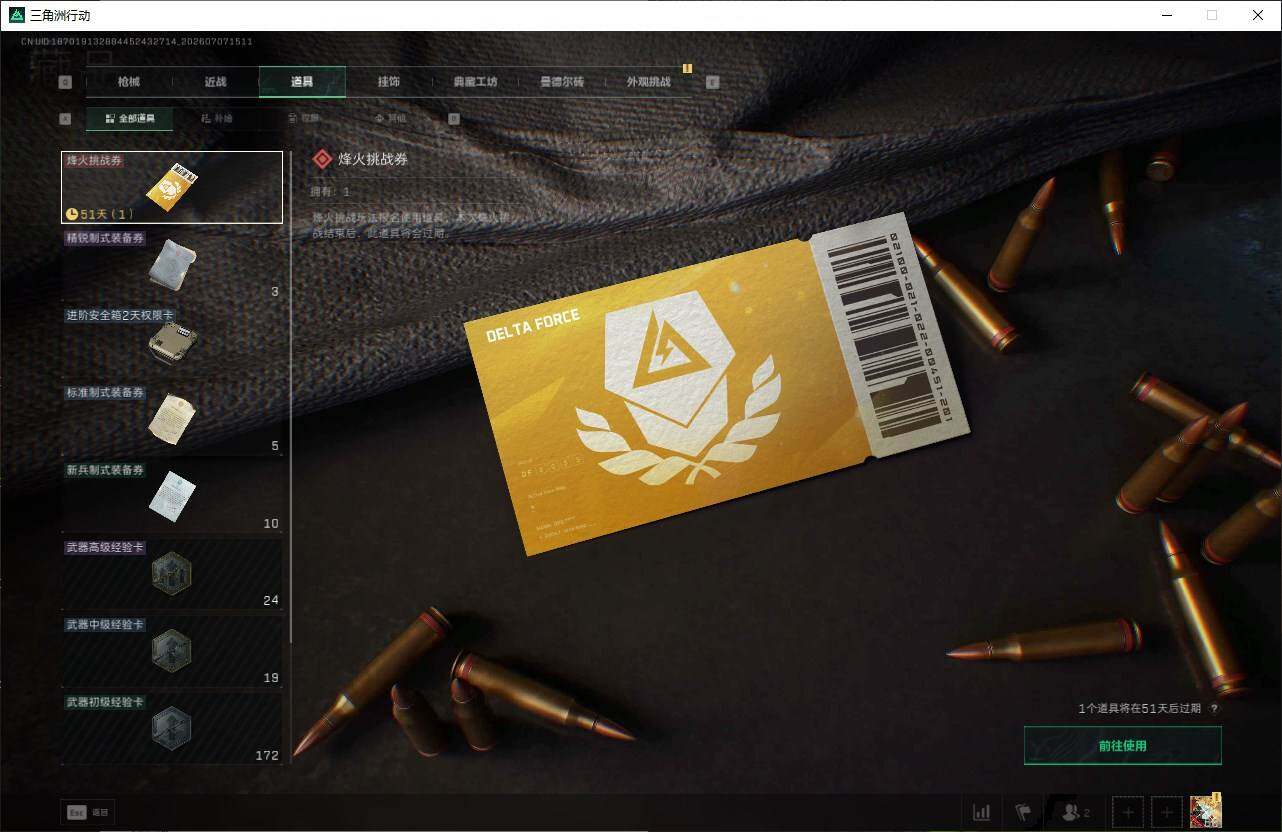Select the 全部道具 filter
The image size is (1282, 832).
130,118
